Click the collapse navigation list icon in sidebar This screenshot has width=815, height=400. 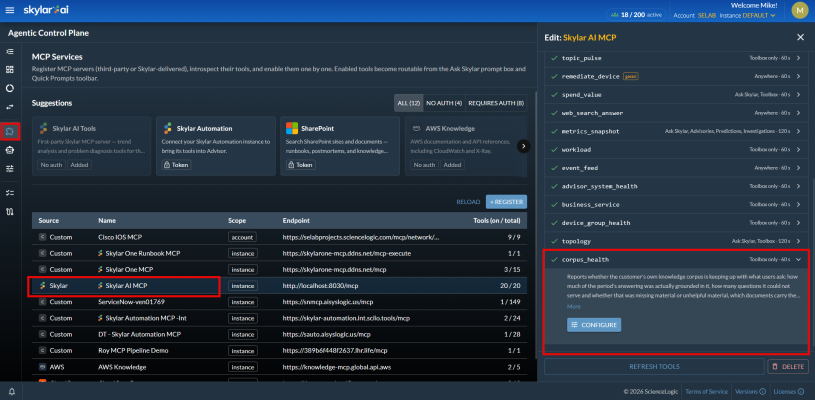pos(9,52)
